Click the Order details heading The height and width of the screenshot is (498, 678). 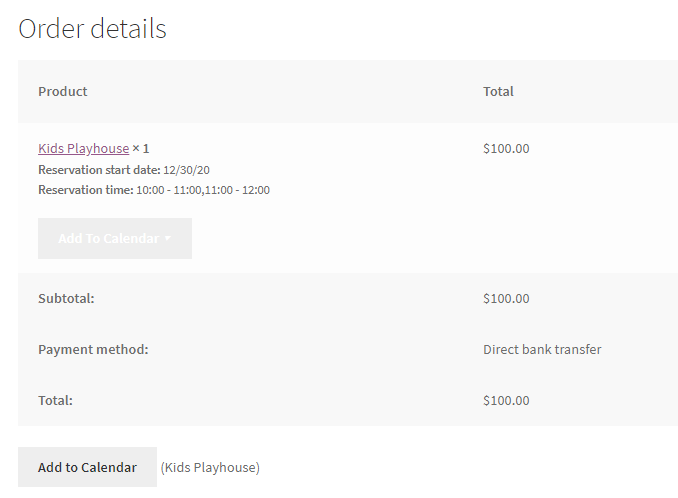coord(92,29)
